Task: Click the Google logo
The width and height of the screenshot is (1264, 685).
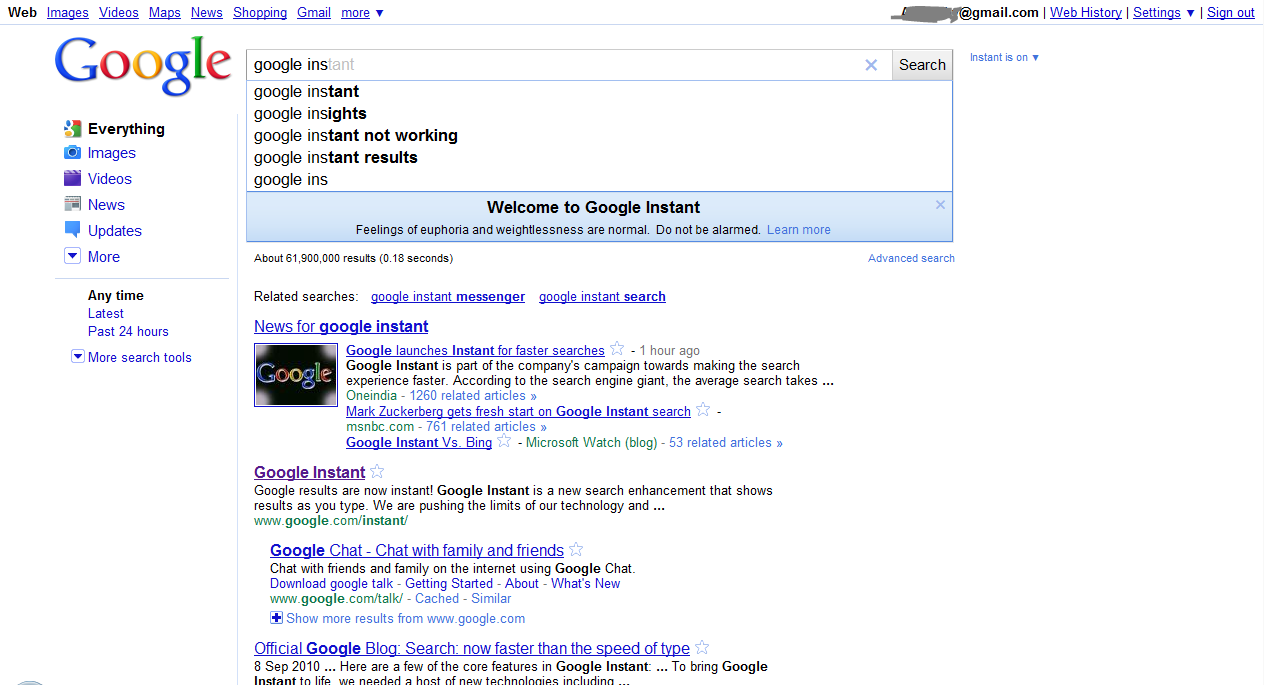Action: [143, 65]
